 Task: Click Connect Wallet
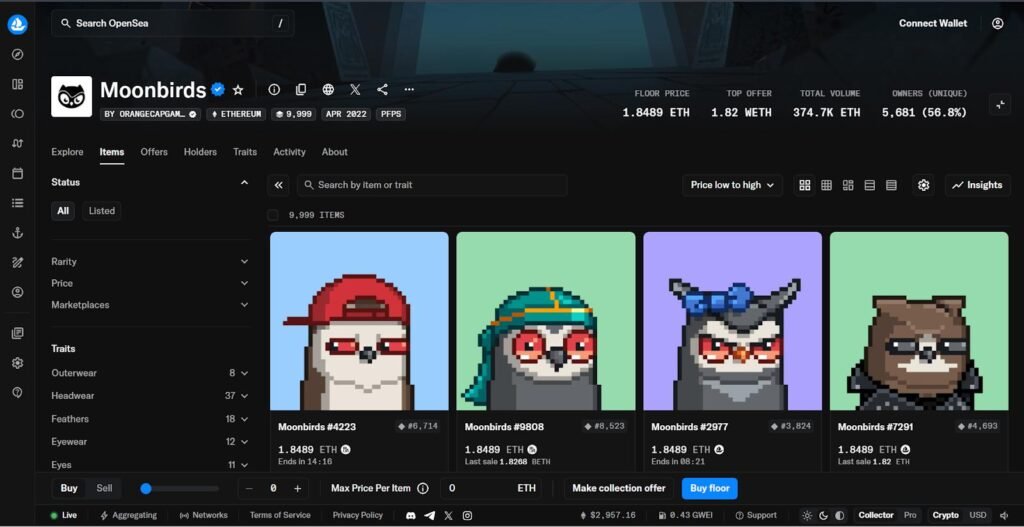(x=933, y=24)
